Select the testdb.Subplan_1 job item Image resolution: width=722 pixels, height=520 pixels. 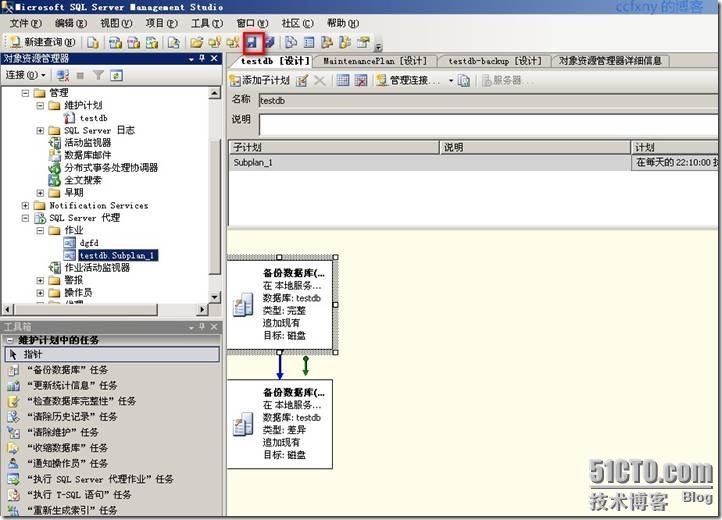[x=118, y=255]
